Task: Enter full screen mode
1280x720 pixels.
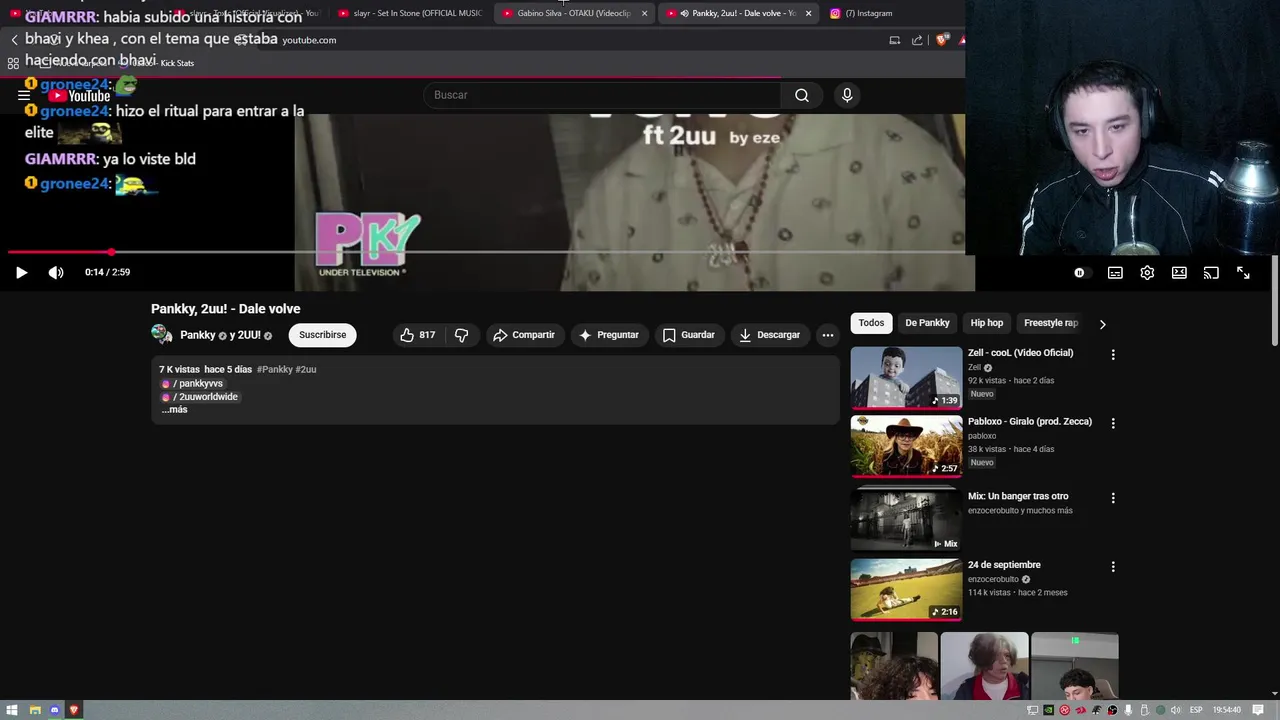Action: pos(1243,273)
